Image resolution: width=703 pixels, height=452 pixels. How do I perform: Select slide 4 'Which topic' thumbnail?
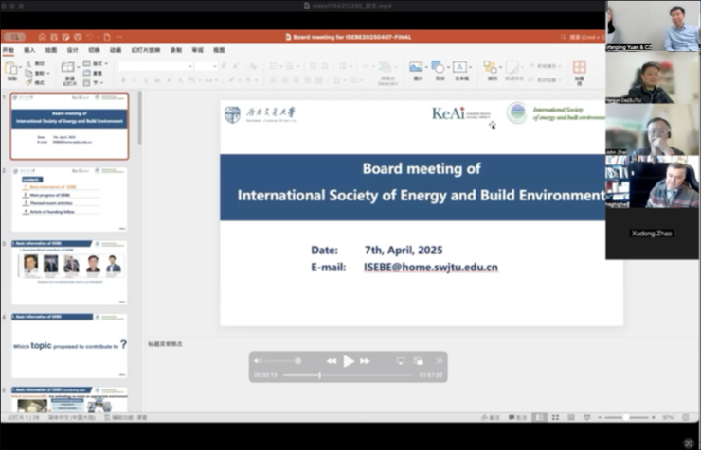69,346
